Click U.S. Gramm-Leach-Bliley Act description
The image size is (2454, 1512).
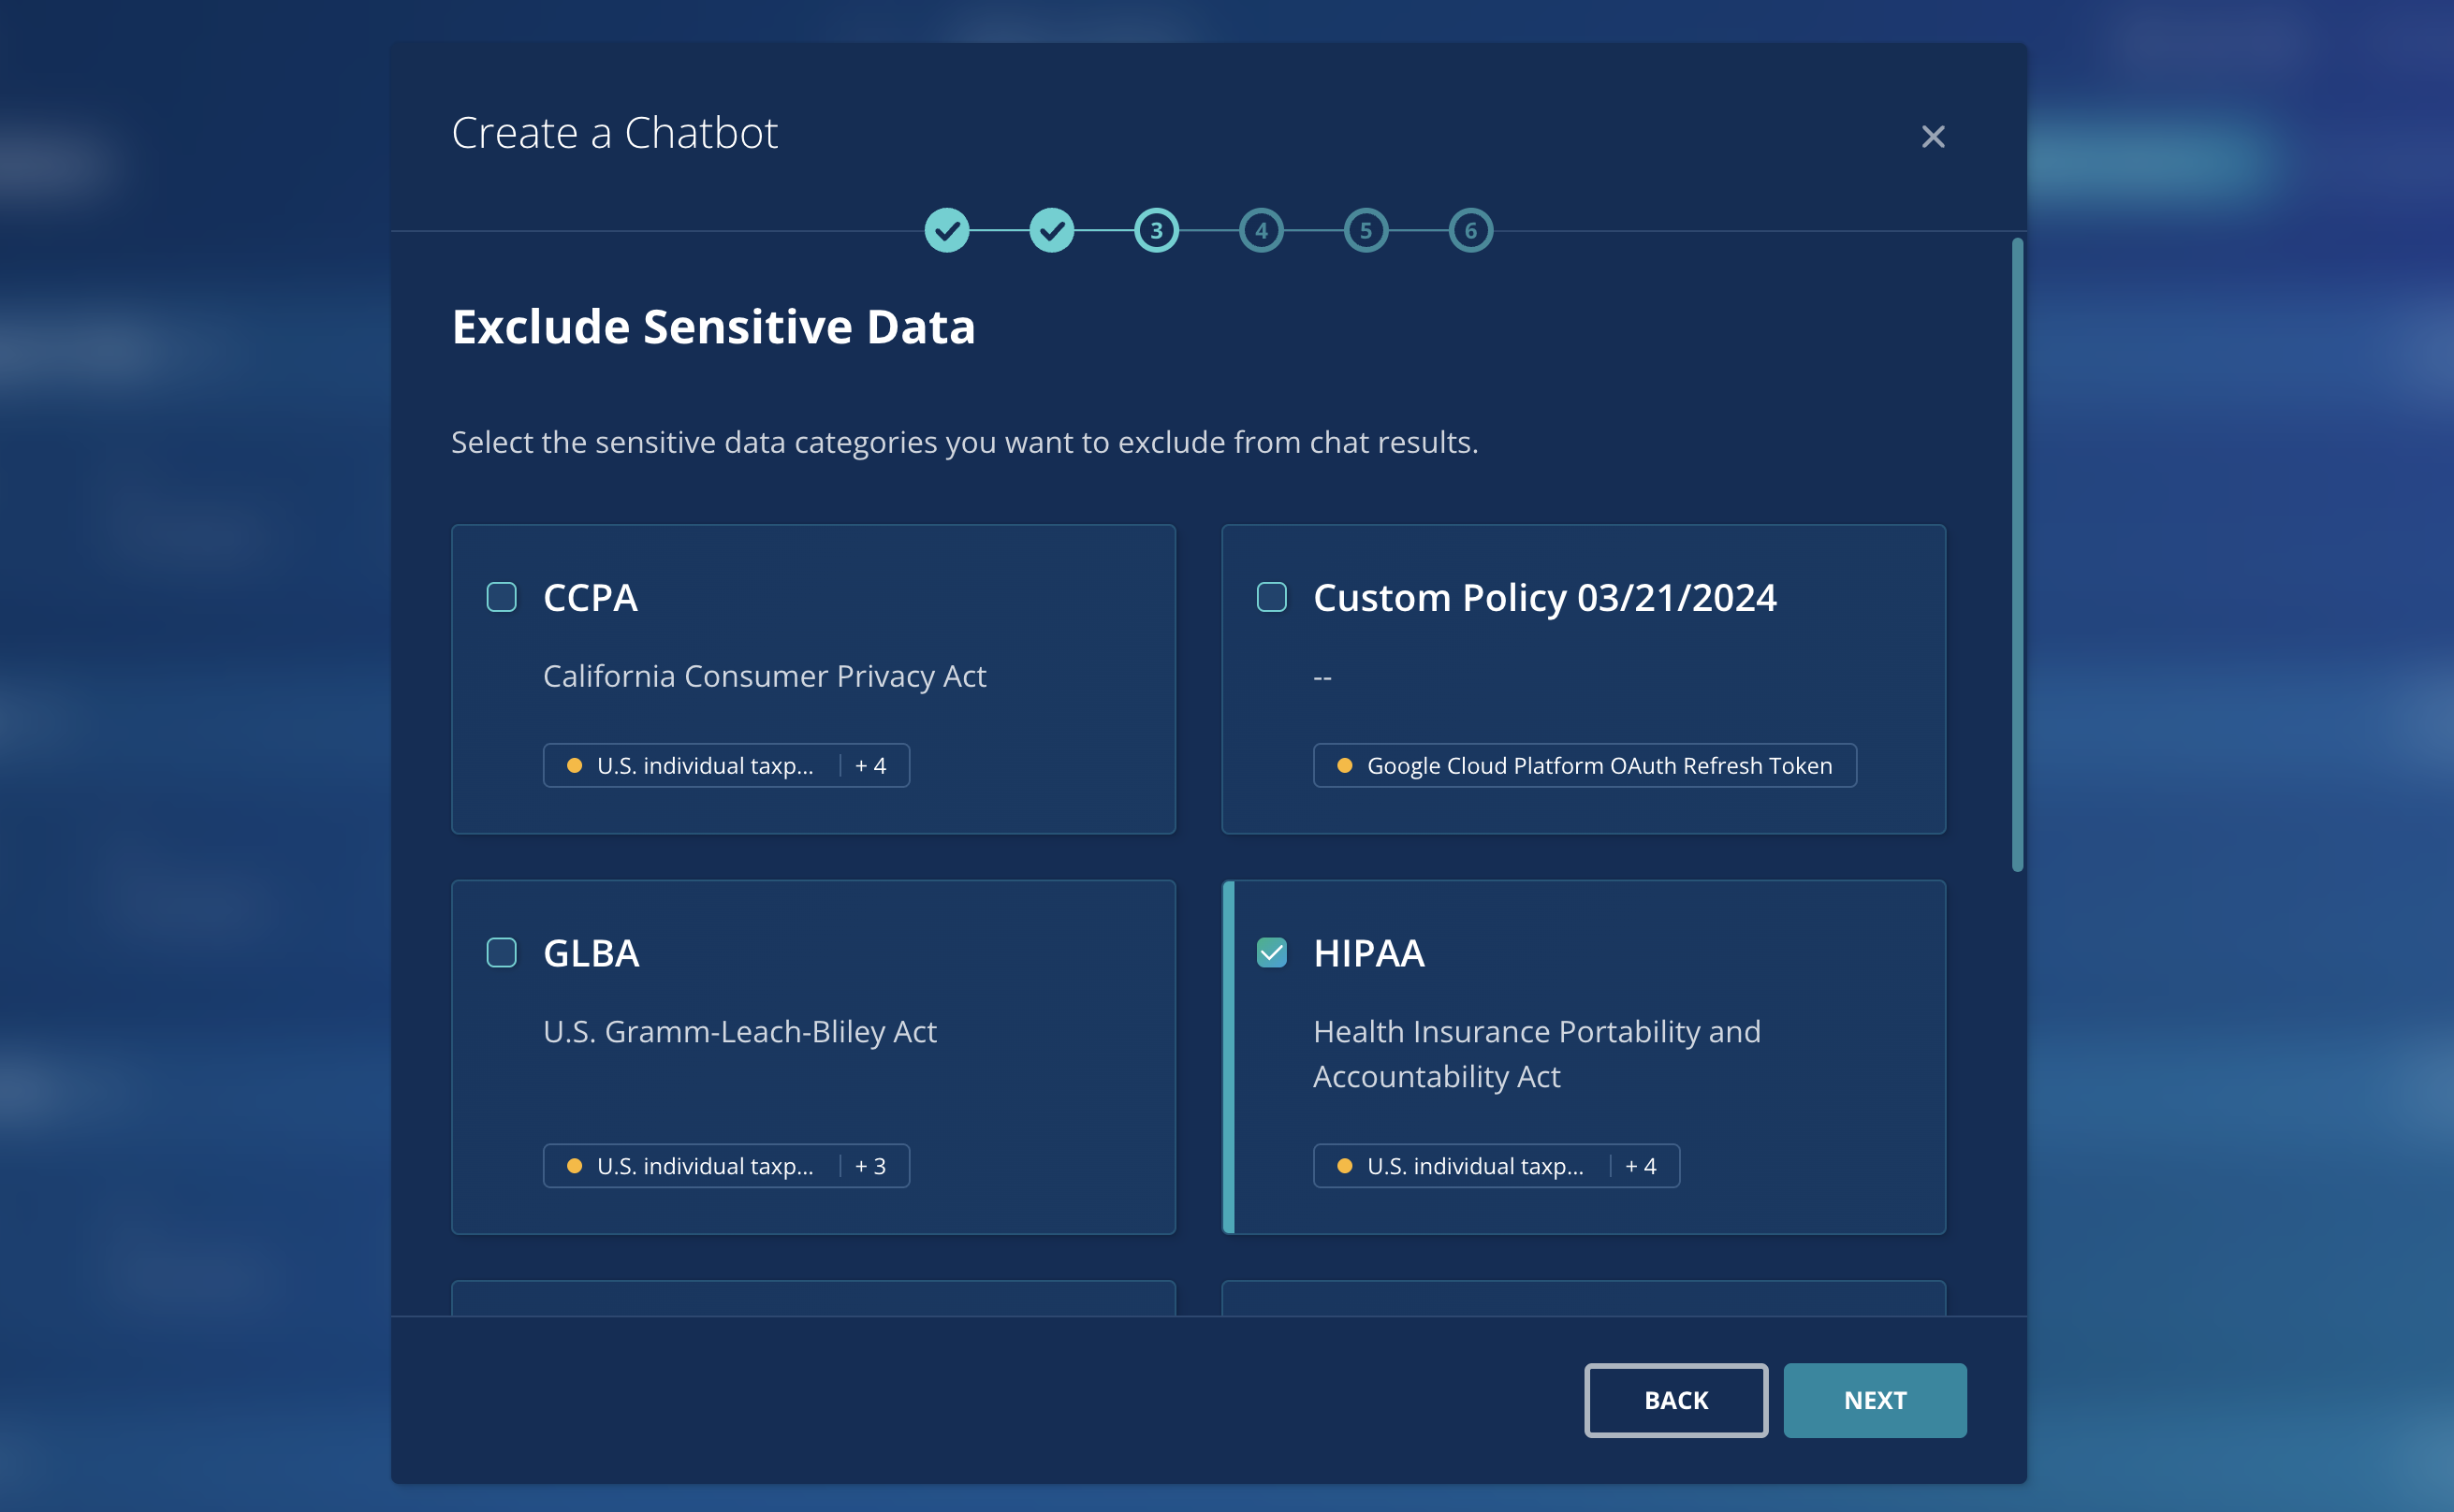[739, 1031]
